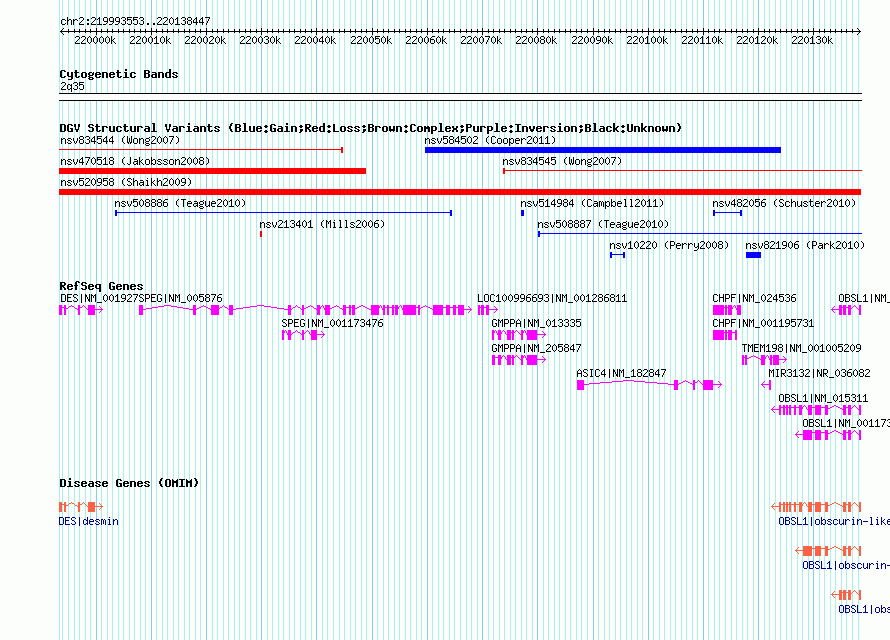Screen dimensions: 890x640
Task: Click the third orange OBSL1 OMIM glyph
Action: coord(846,595)
